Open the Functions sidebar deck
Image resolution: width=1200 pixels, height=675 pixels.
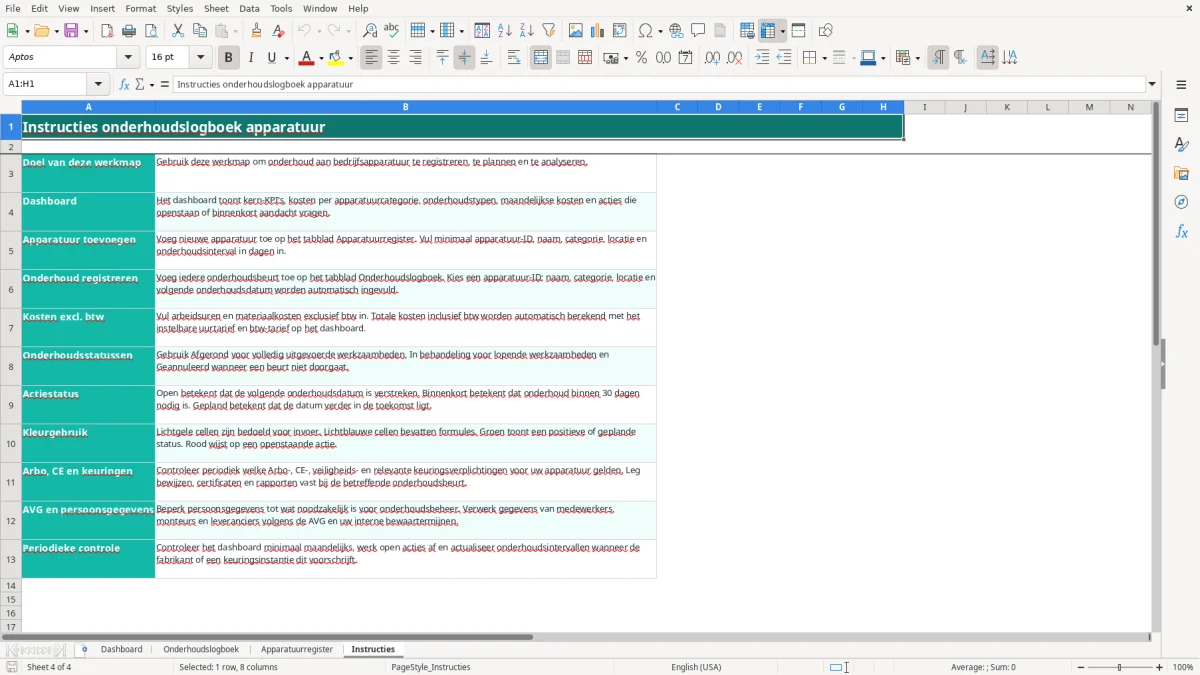(1181, 231)
